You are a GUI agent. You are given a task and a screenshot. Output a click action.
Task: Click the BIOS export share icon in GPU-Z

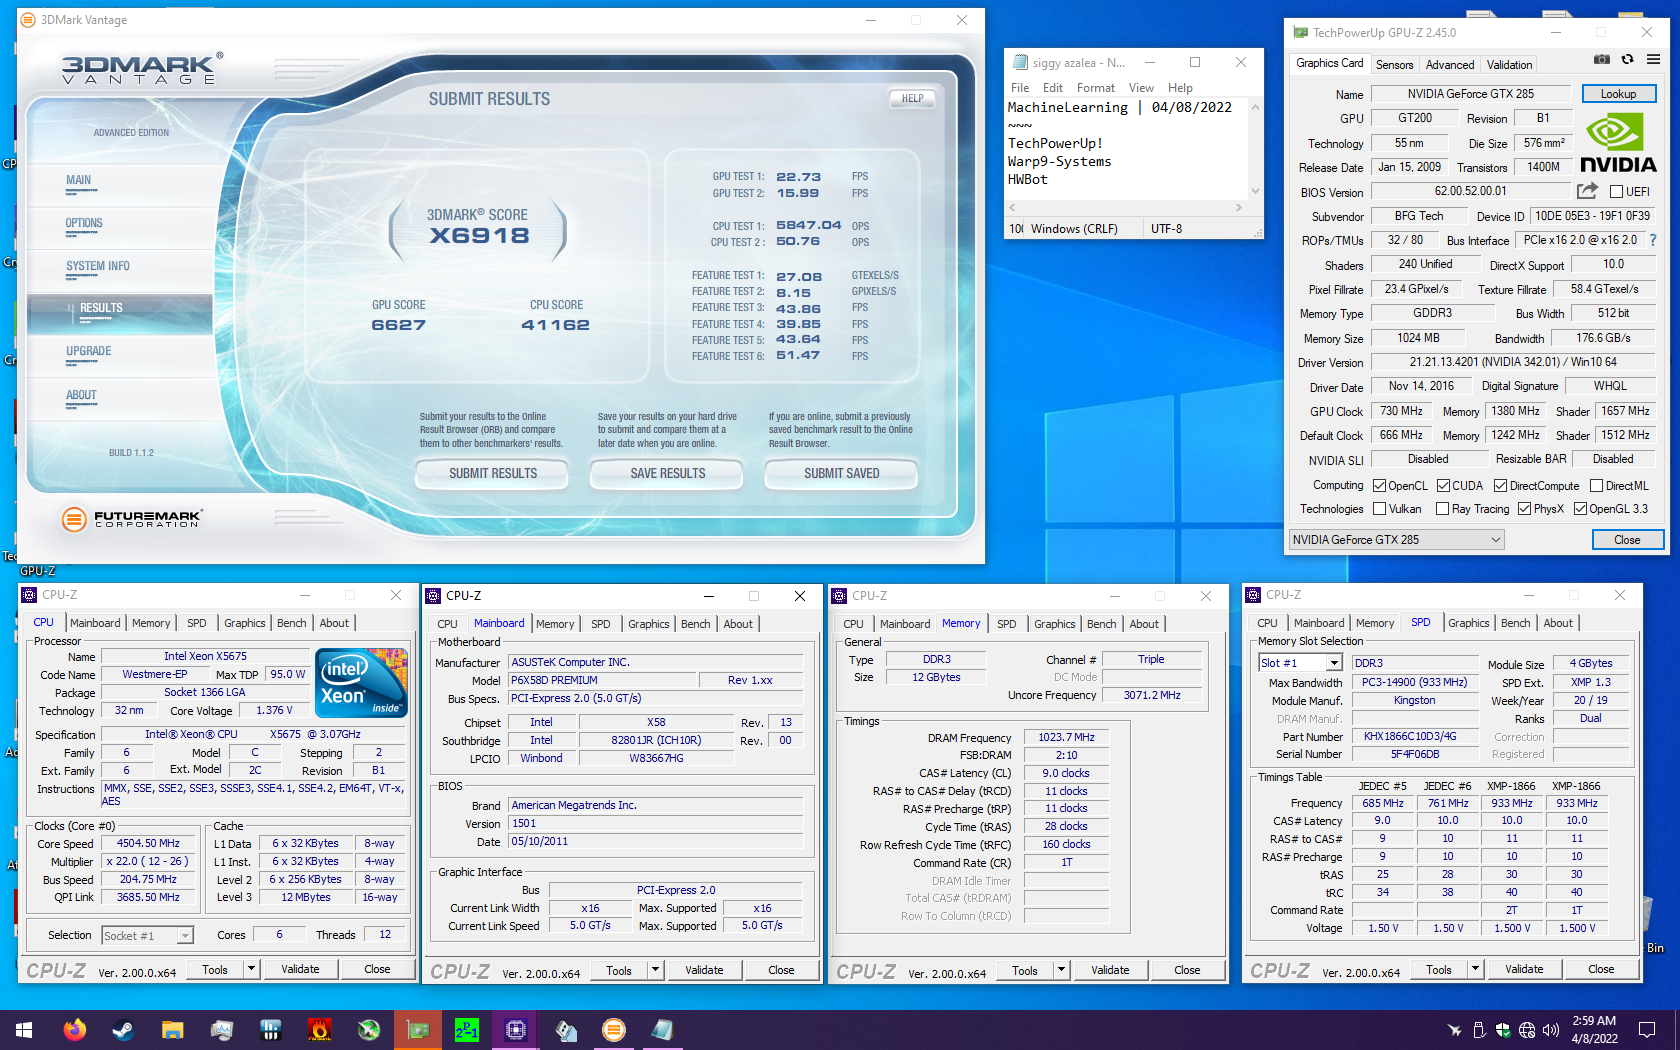[1587, 191]
